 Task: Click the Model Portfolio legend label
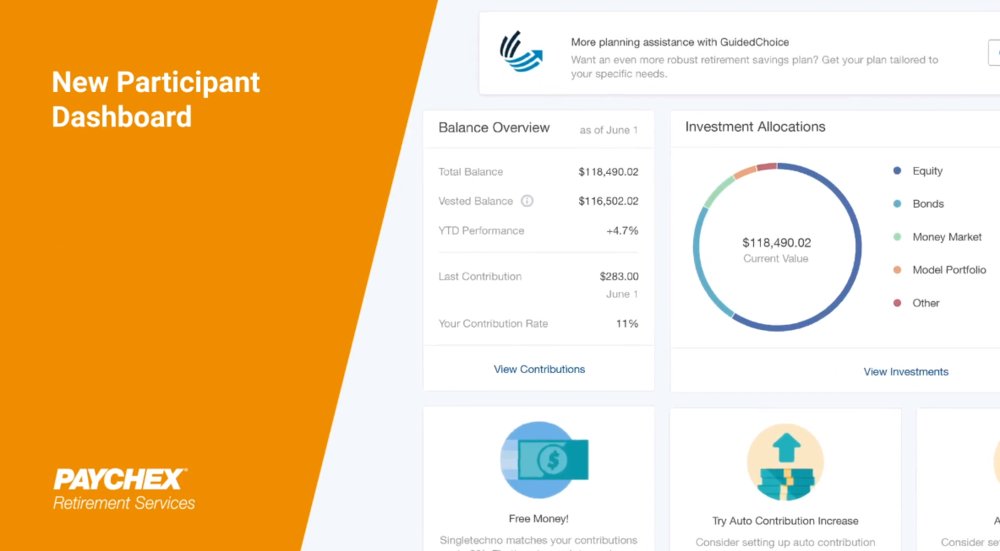click(949, 270)
